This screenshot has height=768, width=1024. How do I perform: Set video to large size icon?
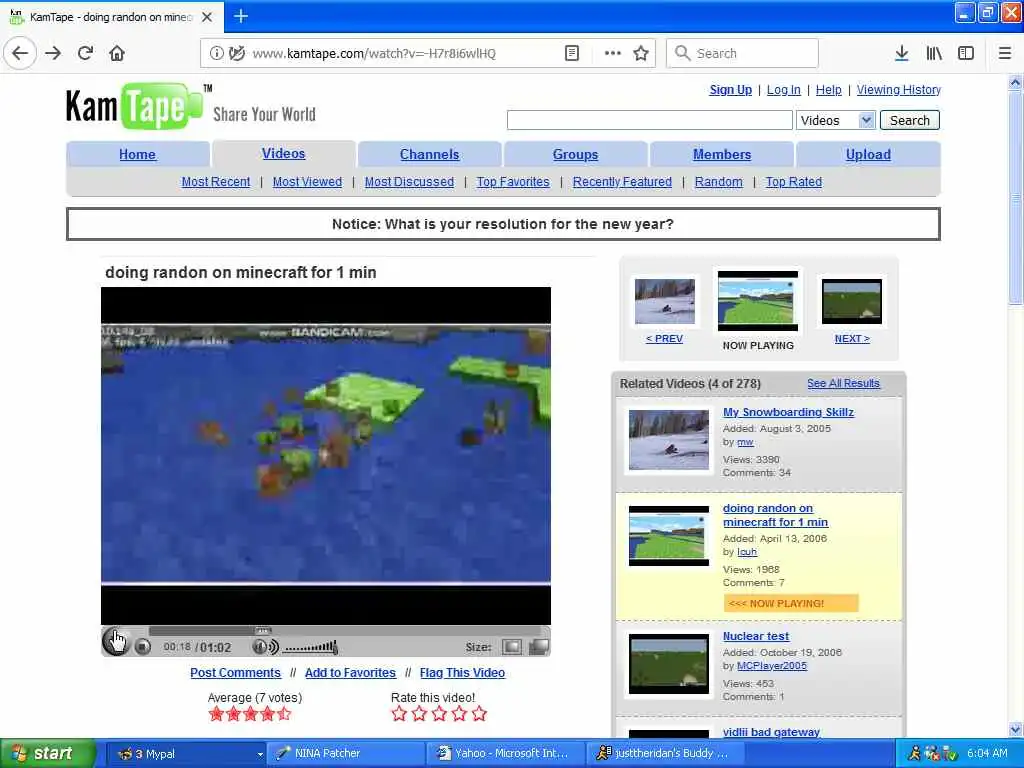tap(539, 647)
